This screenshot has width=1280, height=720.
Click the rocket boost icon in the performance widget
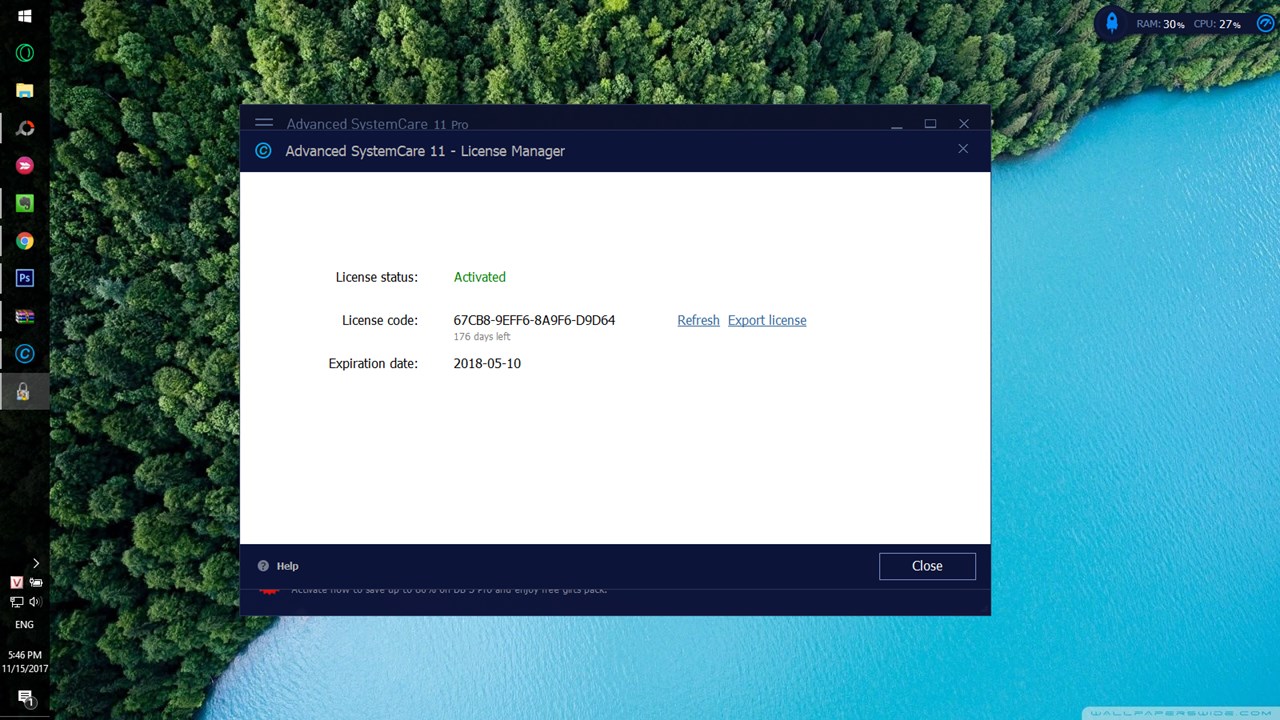click(x=1111, y=23)
